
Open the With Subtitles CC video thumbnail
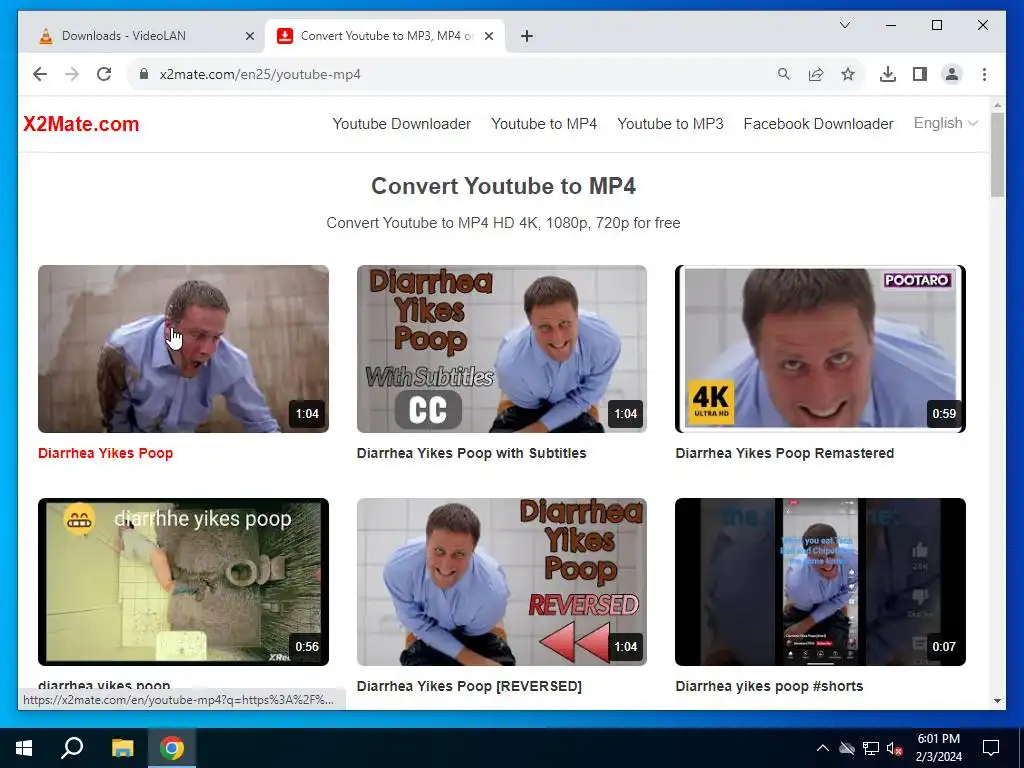coord(502,349)
